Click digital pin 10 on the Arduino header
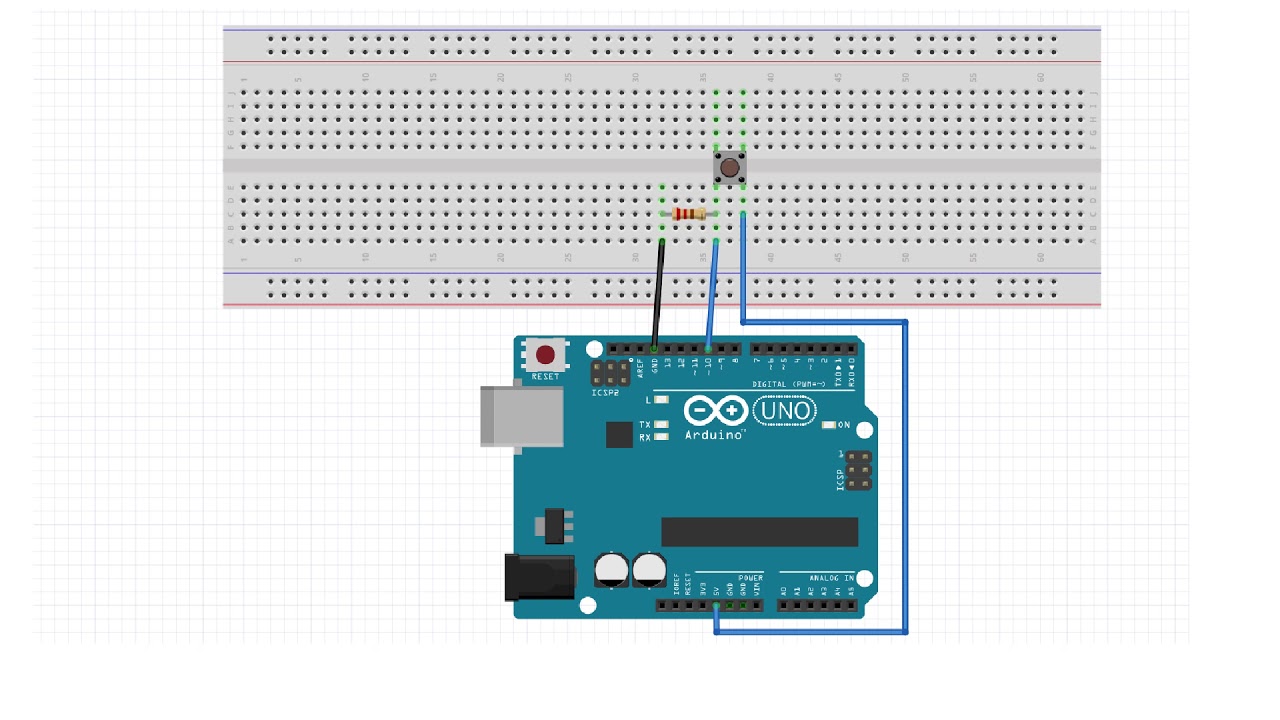 tap(708, 349)
